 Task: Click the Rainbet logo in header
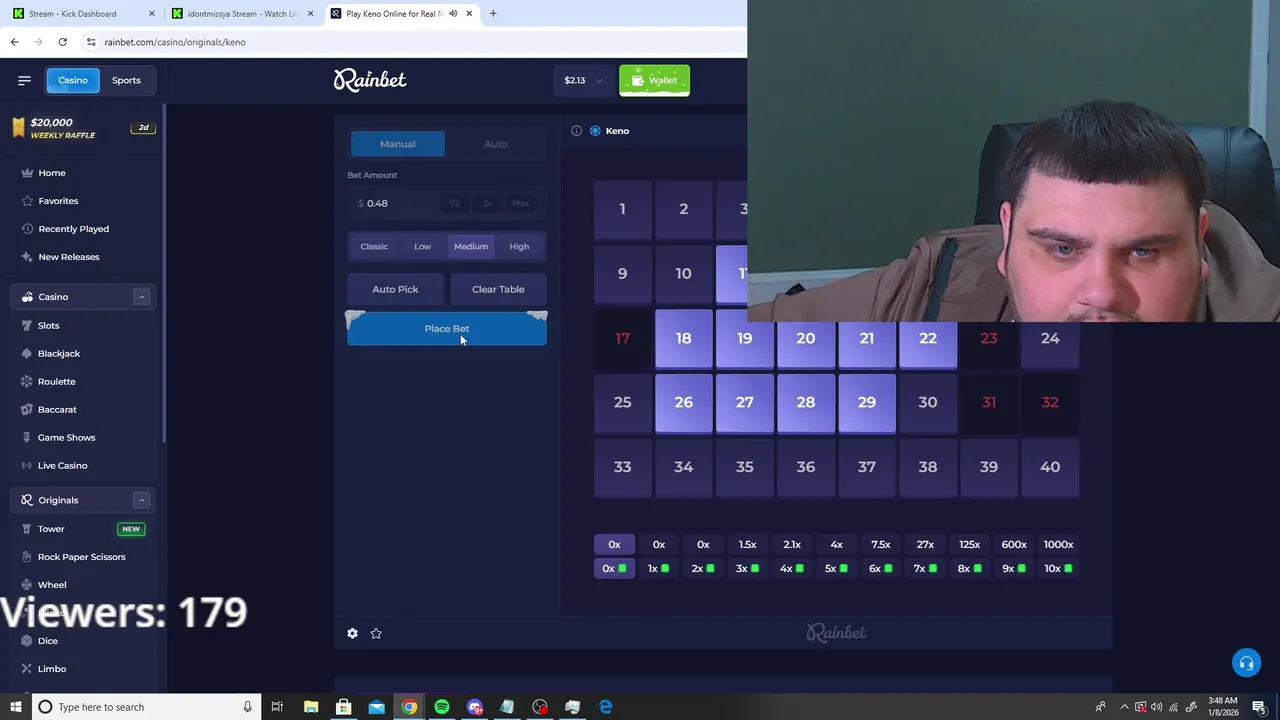point(370,80)
